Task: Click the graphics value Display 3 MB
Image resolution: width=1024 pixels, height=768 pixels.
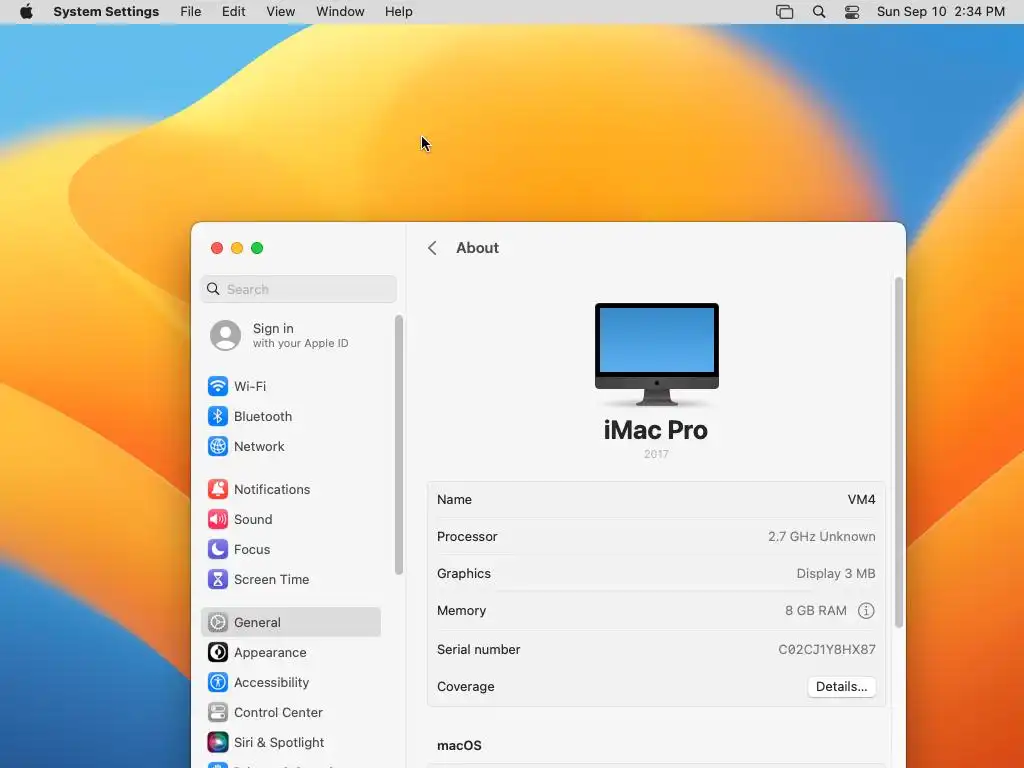Action: point(836,573)
